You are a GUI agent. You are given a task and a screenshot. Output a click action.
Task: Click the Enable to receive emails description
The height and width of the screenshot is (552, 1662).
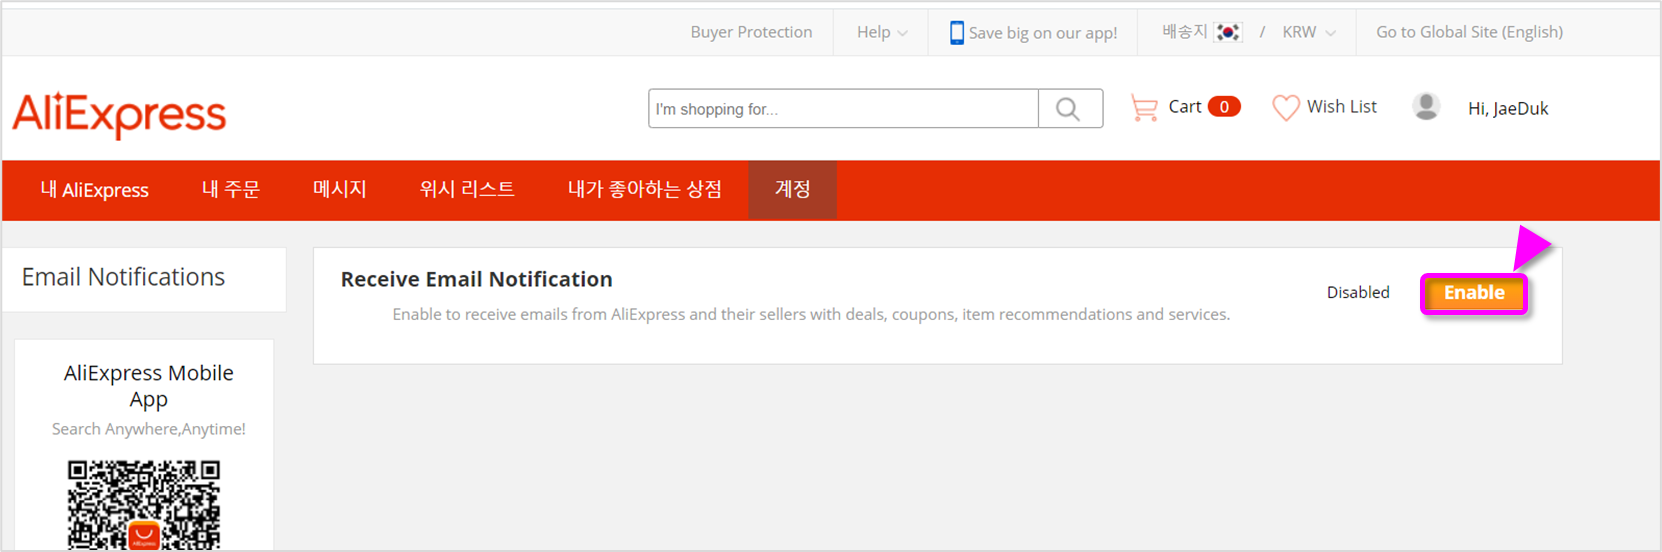811,314
